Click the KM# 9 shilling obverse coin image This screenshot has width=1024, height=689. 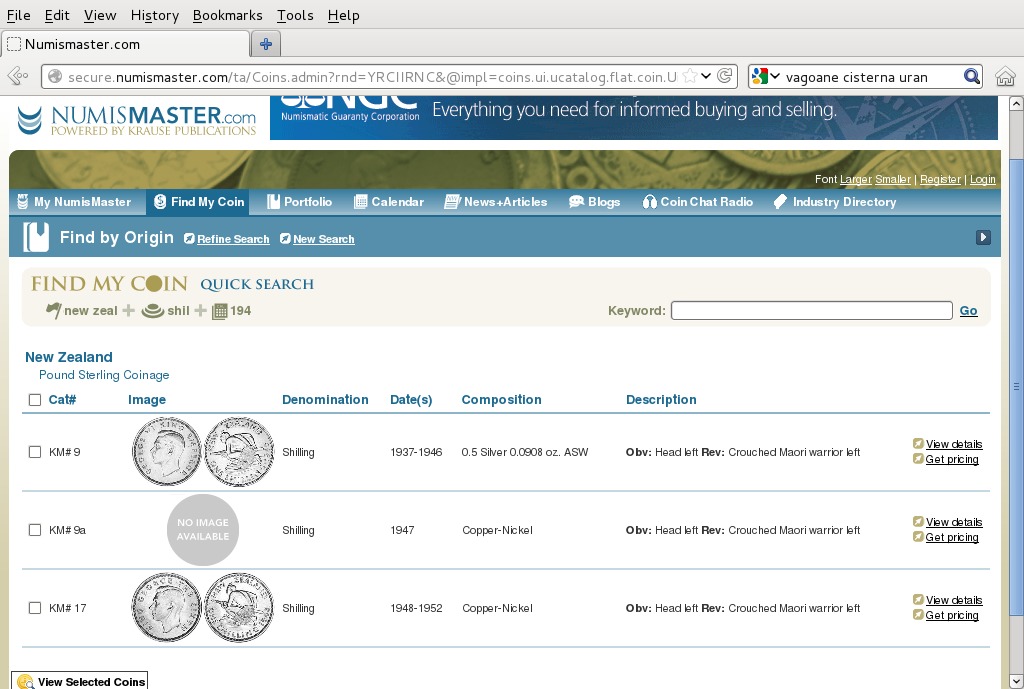[x=167, y=452]
